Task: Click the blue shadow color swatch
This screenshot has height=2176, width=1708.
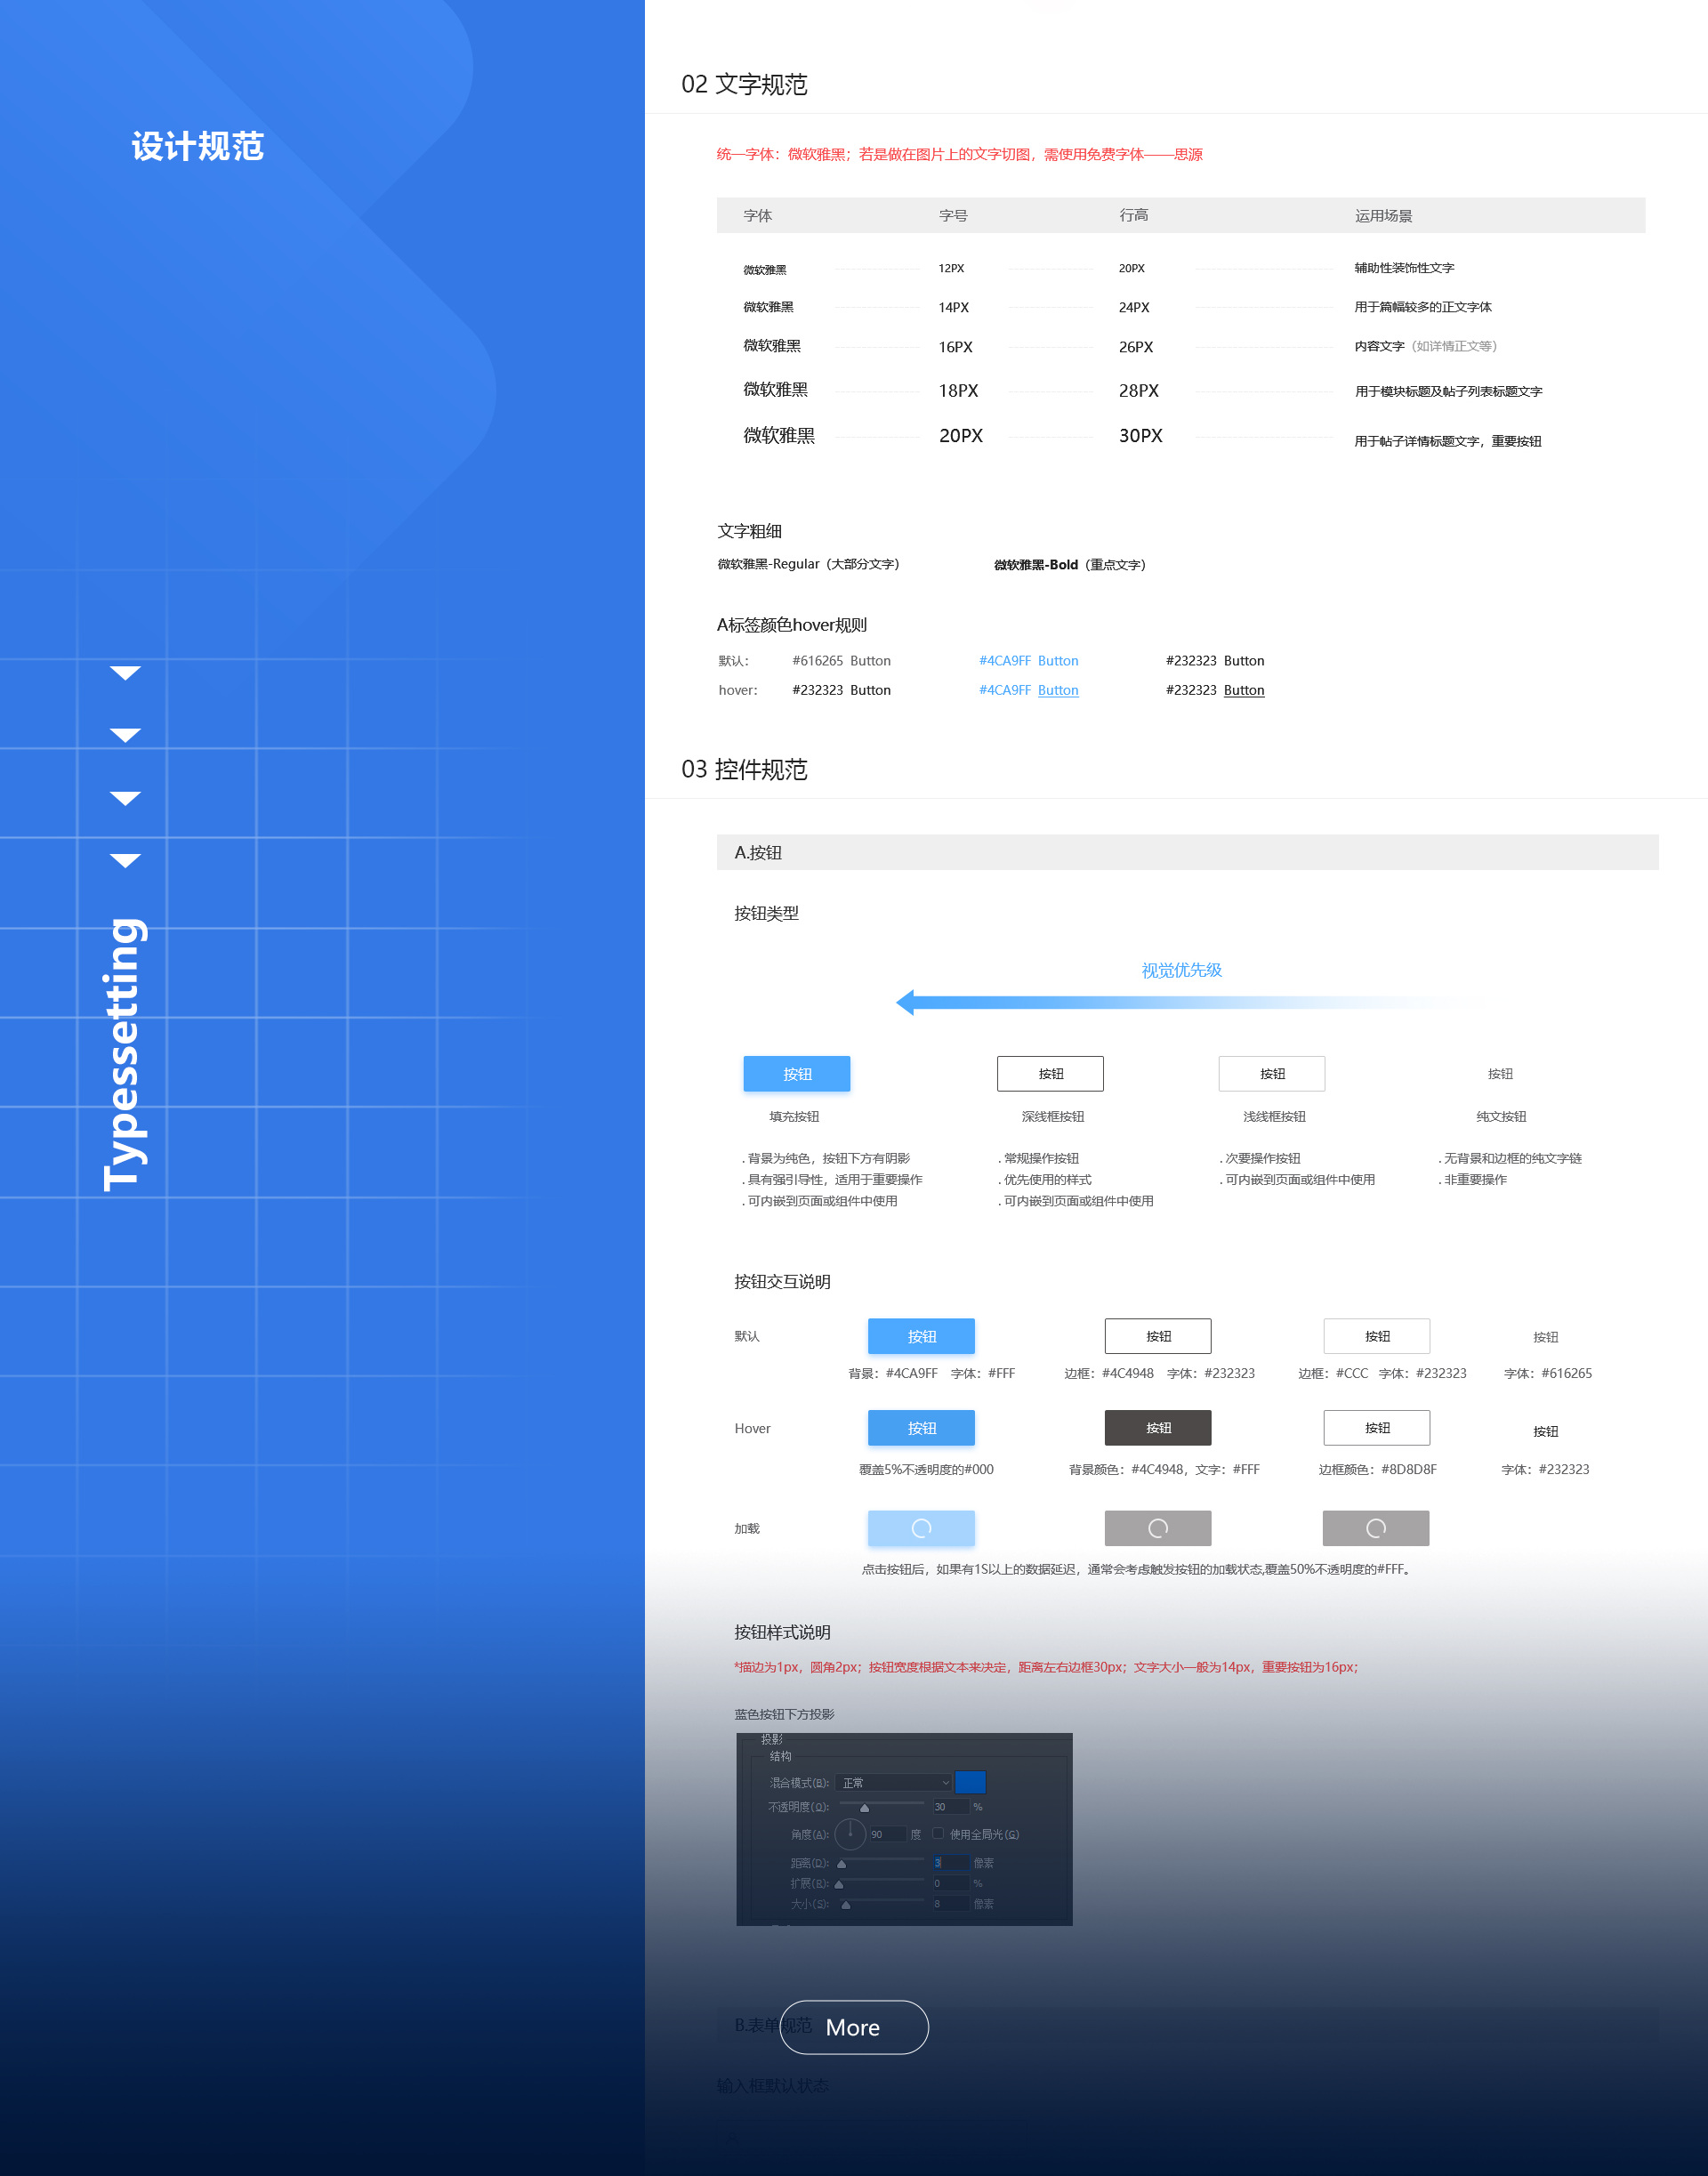Action: click(970, 1782)
